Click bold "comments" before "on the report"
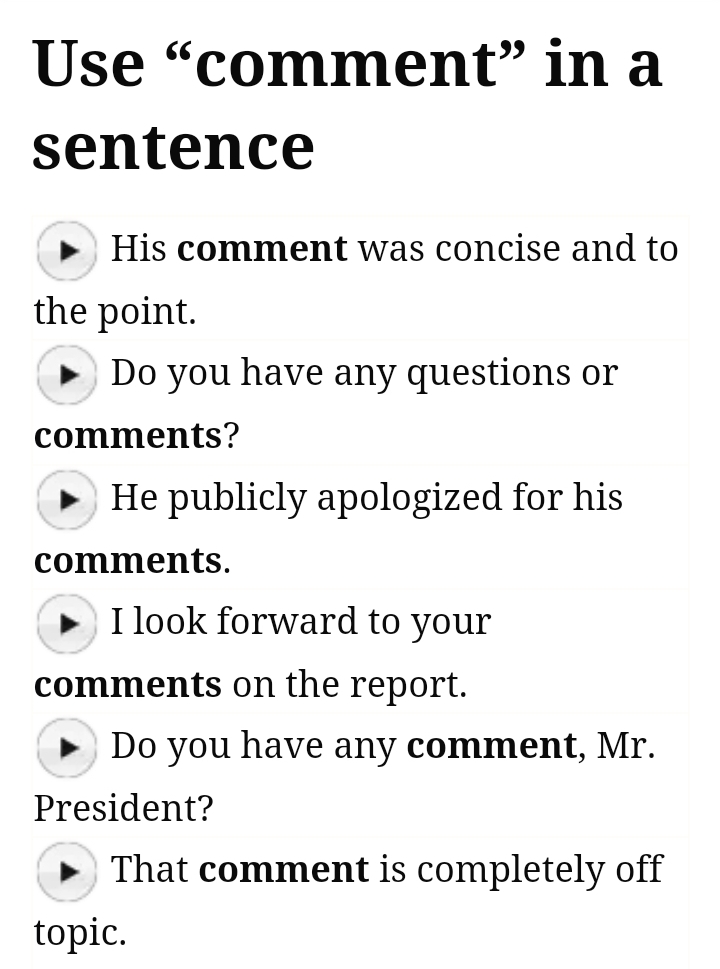 click(127, 685)
